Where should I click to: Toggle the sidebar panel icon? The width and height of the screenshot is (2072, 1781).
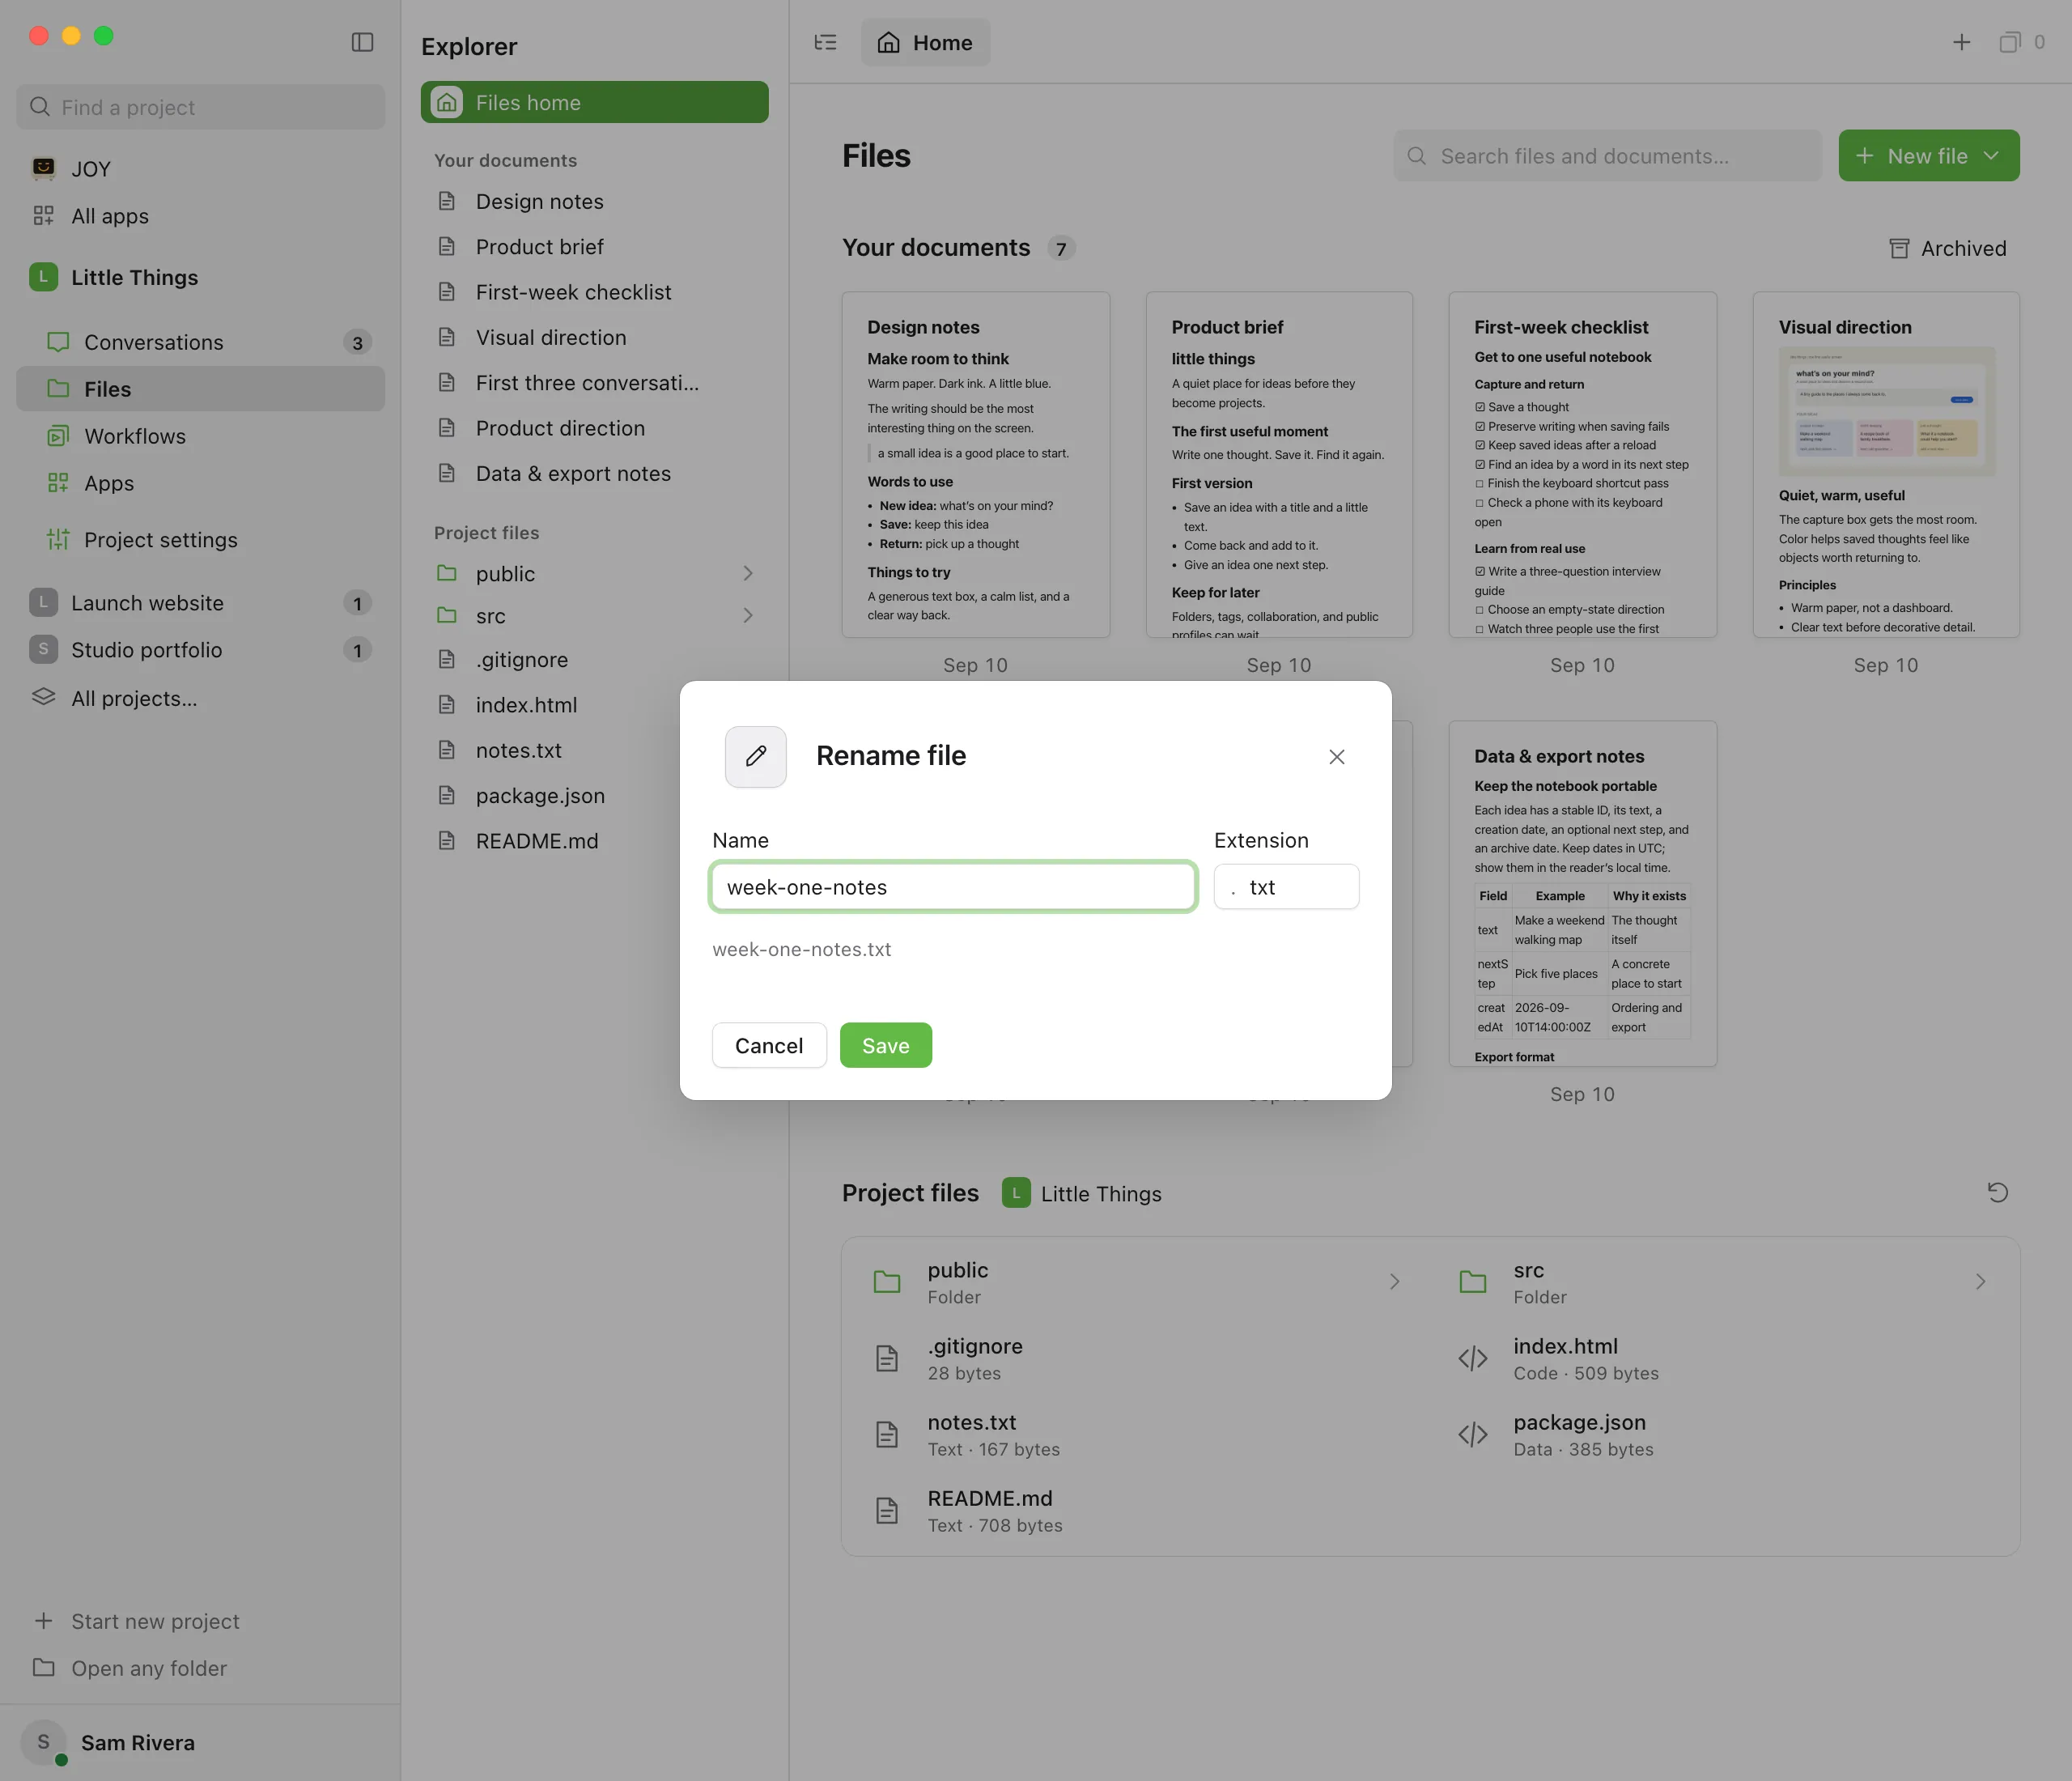point(362,42)
